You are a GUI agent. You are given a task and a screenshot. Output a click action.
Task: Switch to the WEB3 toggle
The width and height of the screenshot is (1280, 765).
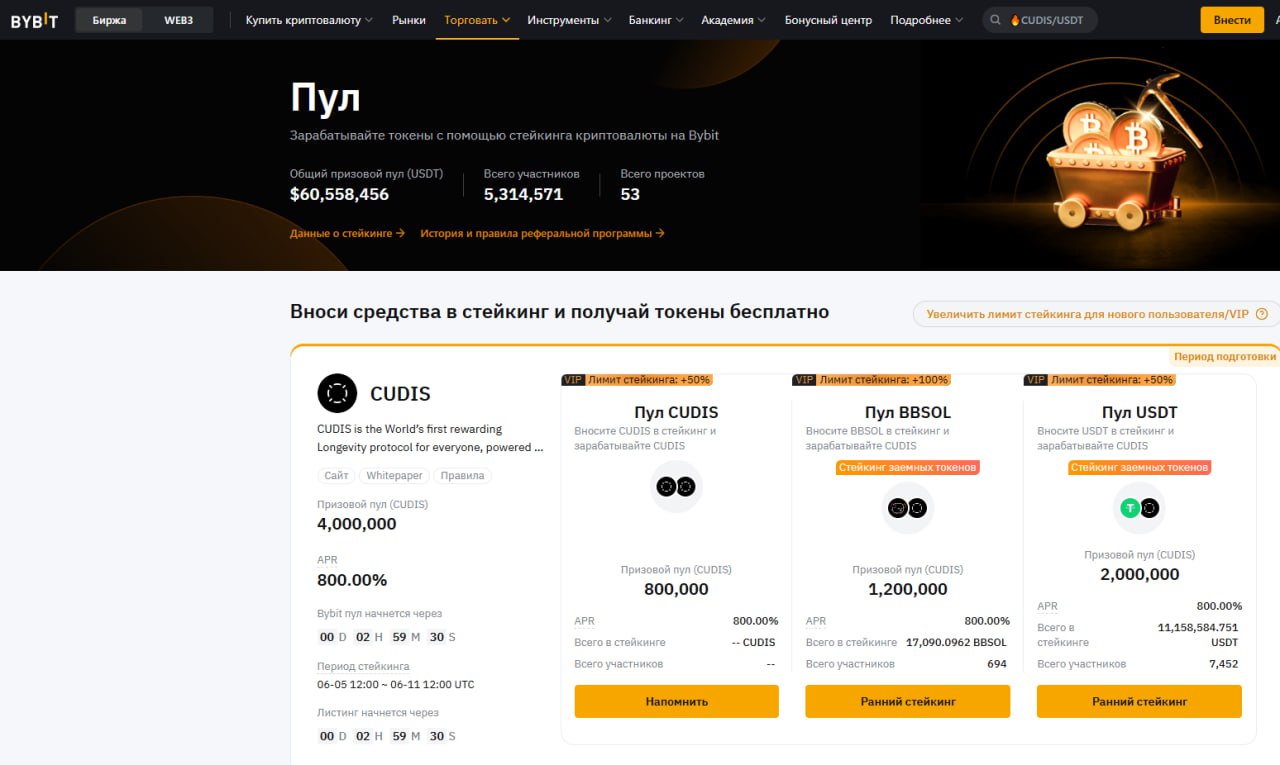click(178, 20)
